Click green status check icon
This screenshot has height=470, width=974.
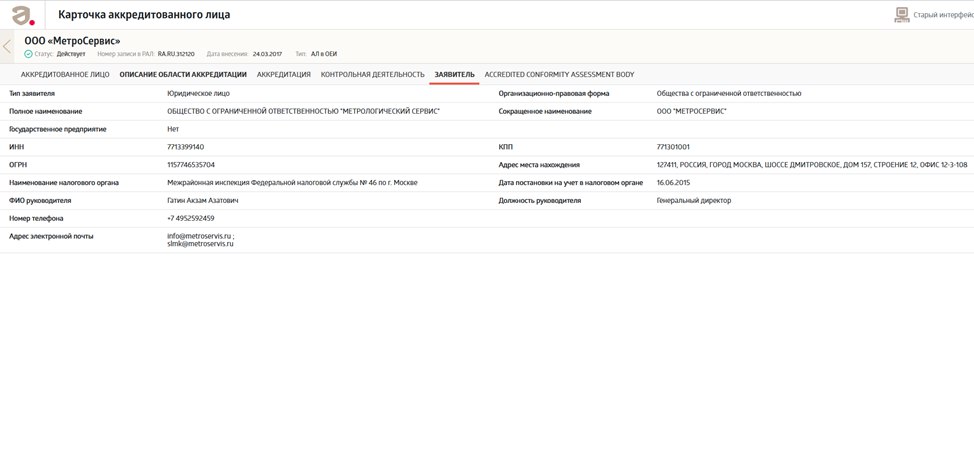click(28, 54)
